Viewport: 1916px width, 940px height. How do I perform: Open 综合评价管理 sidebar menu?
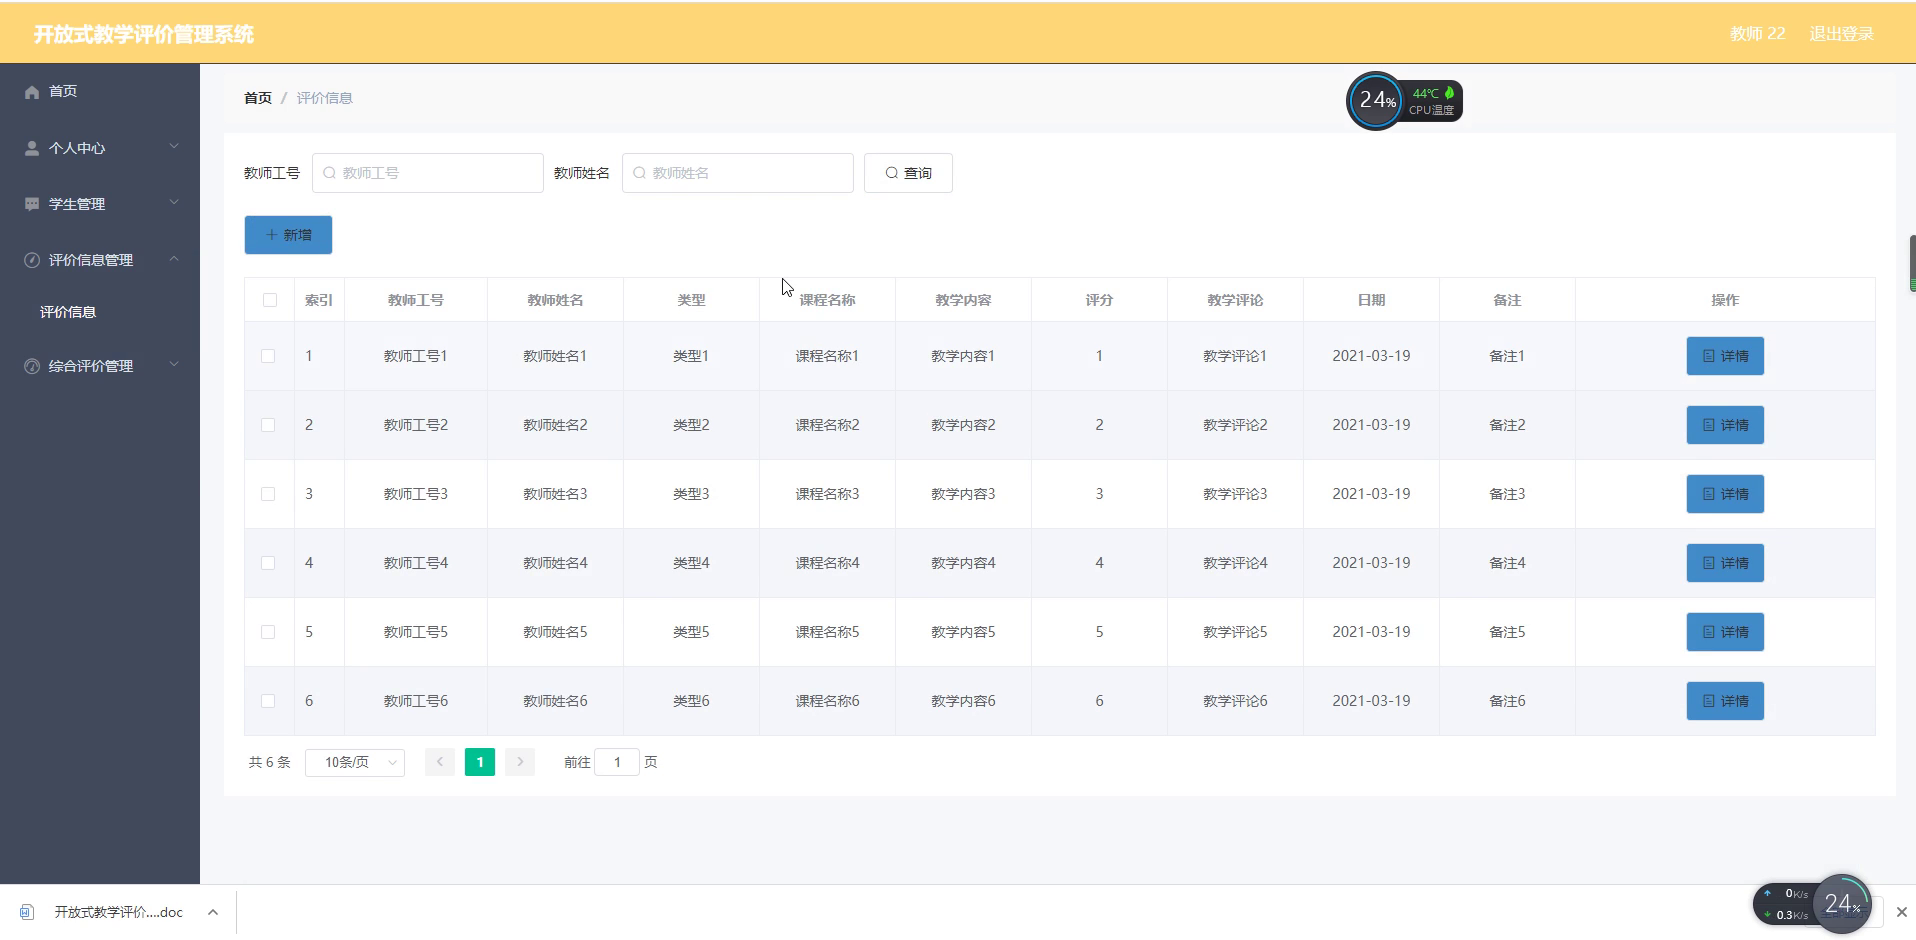[x=100, y=366]
